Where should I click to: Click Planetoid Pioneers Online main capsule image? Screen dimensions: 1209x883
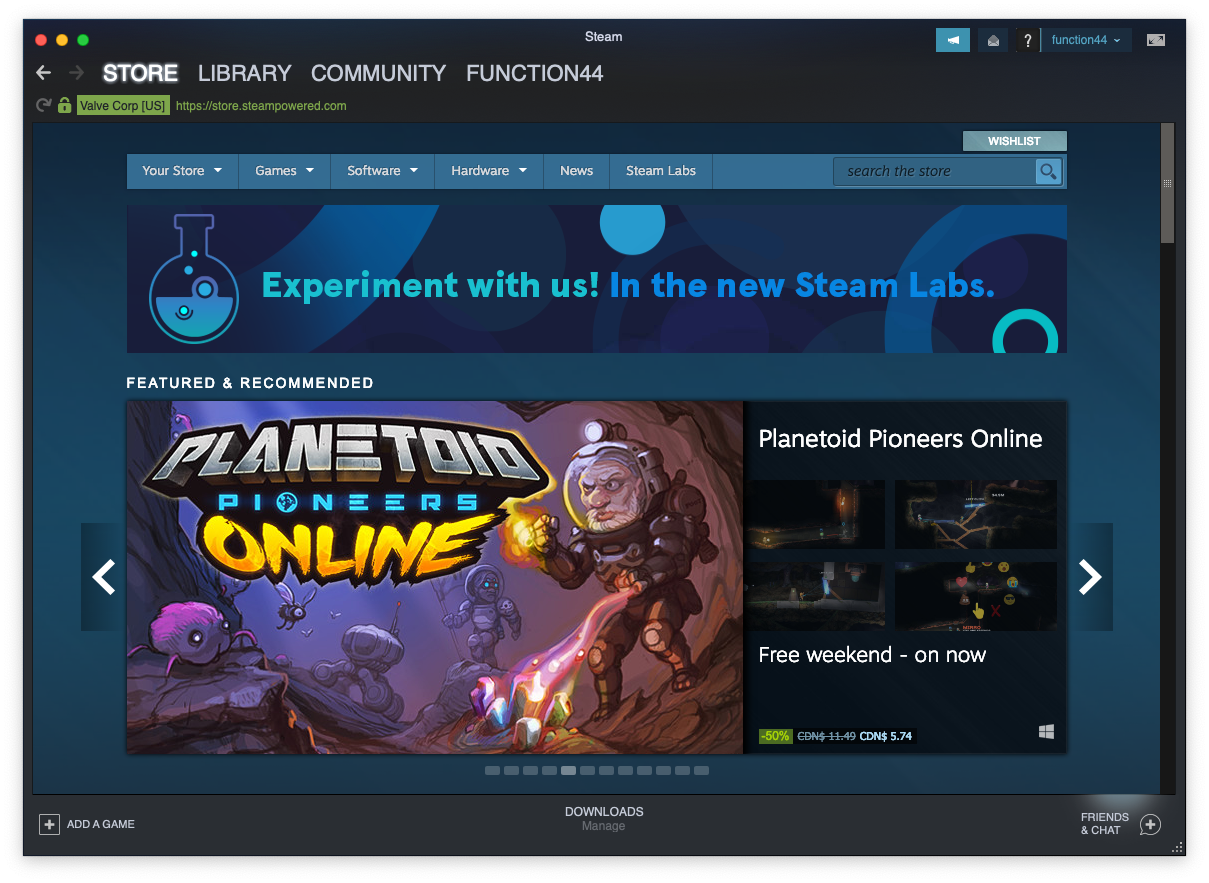tap(435, 577)
